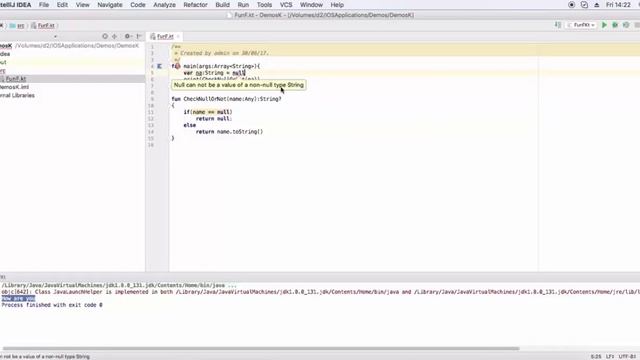The height and width of the screenshot is (360, 640).
Task: Run with coverage from the toolbar icon
Action: pyautogui.click(x=626, y=25)
